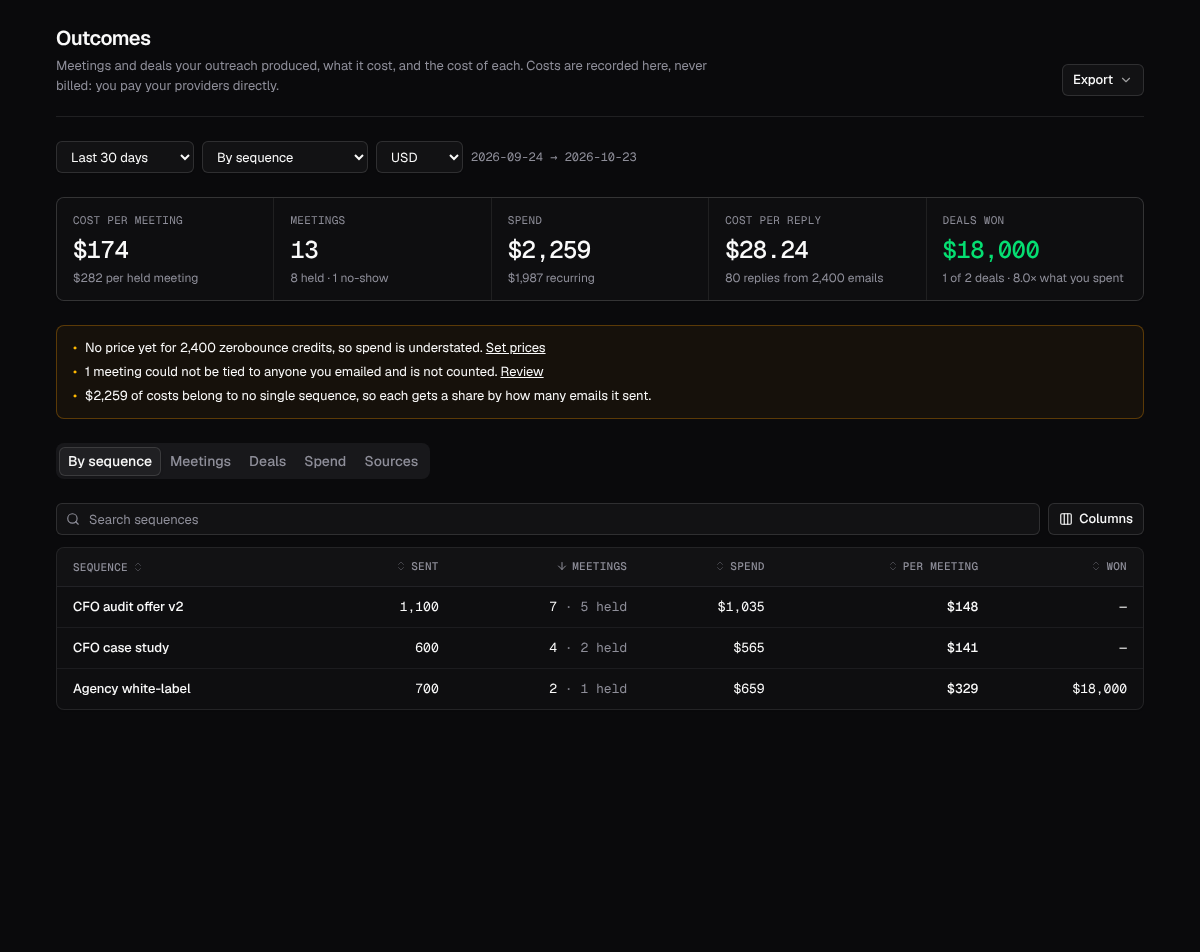Sort by the Won column header
Screen dimensions: 1200x952
coord(1109,567)
